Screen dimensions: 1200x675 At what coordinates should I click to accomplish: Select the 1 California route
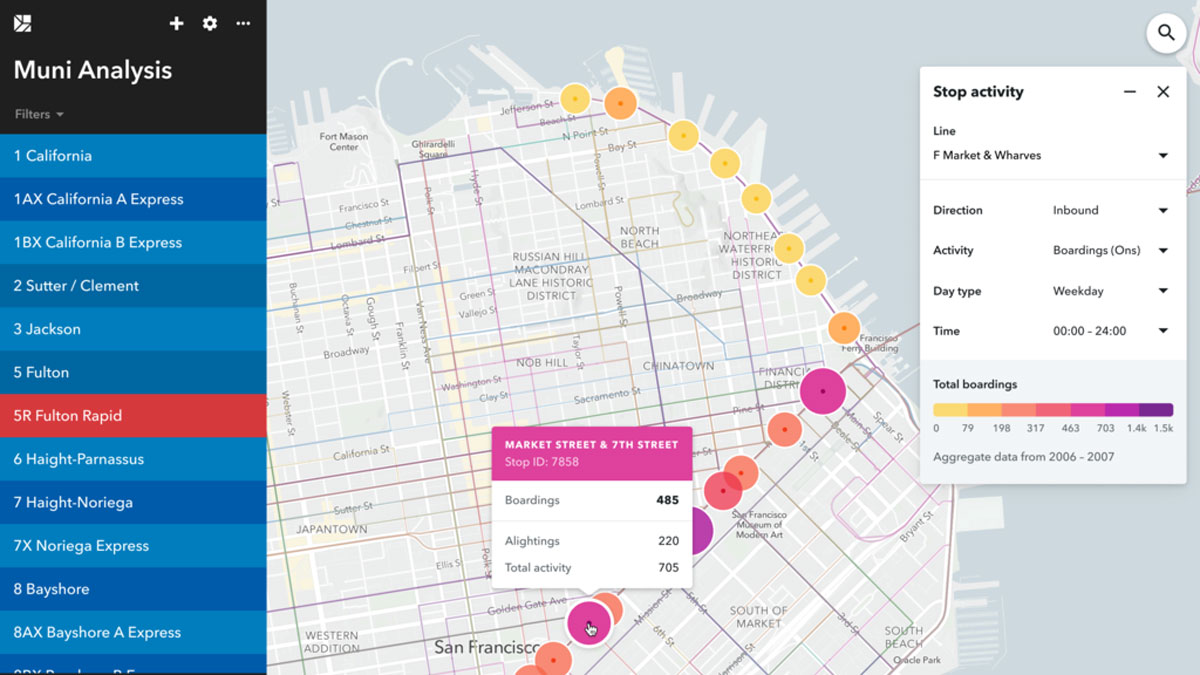[133, 156]
